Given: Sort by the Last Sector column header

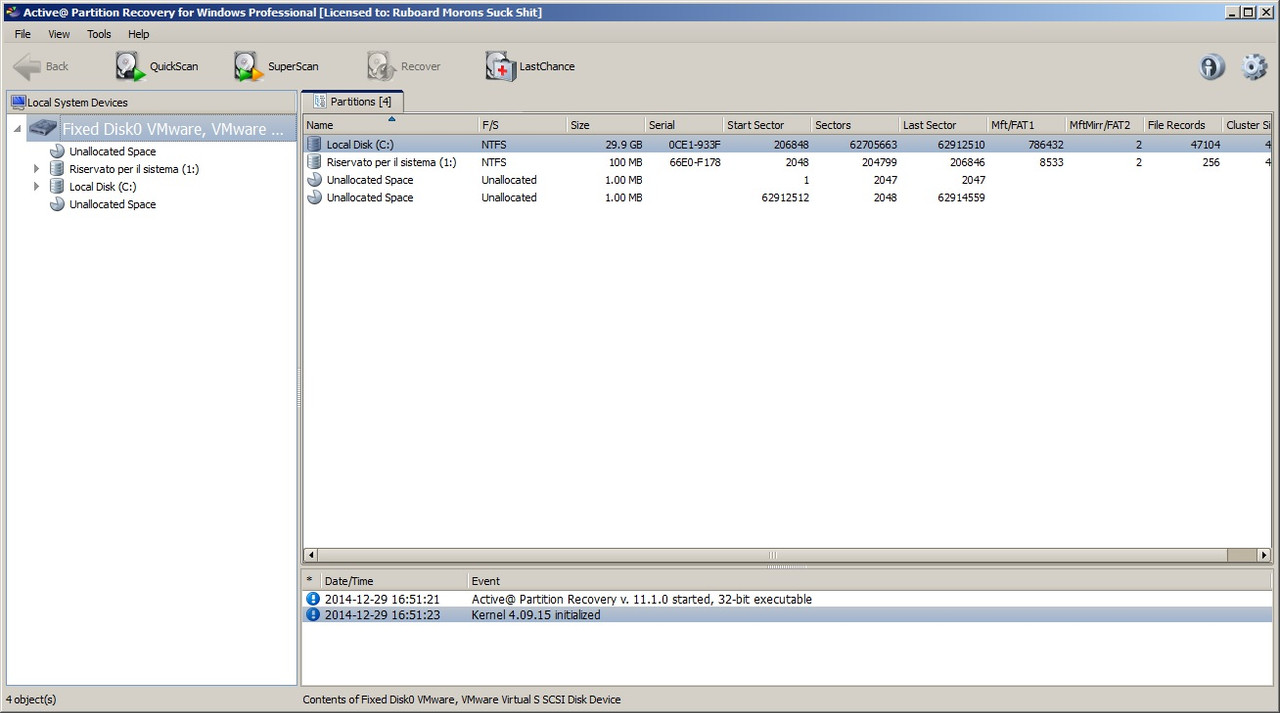Looking at the screenshot, I should tap(943, 125).
